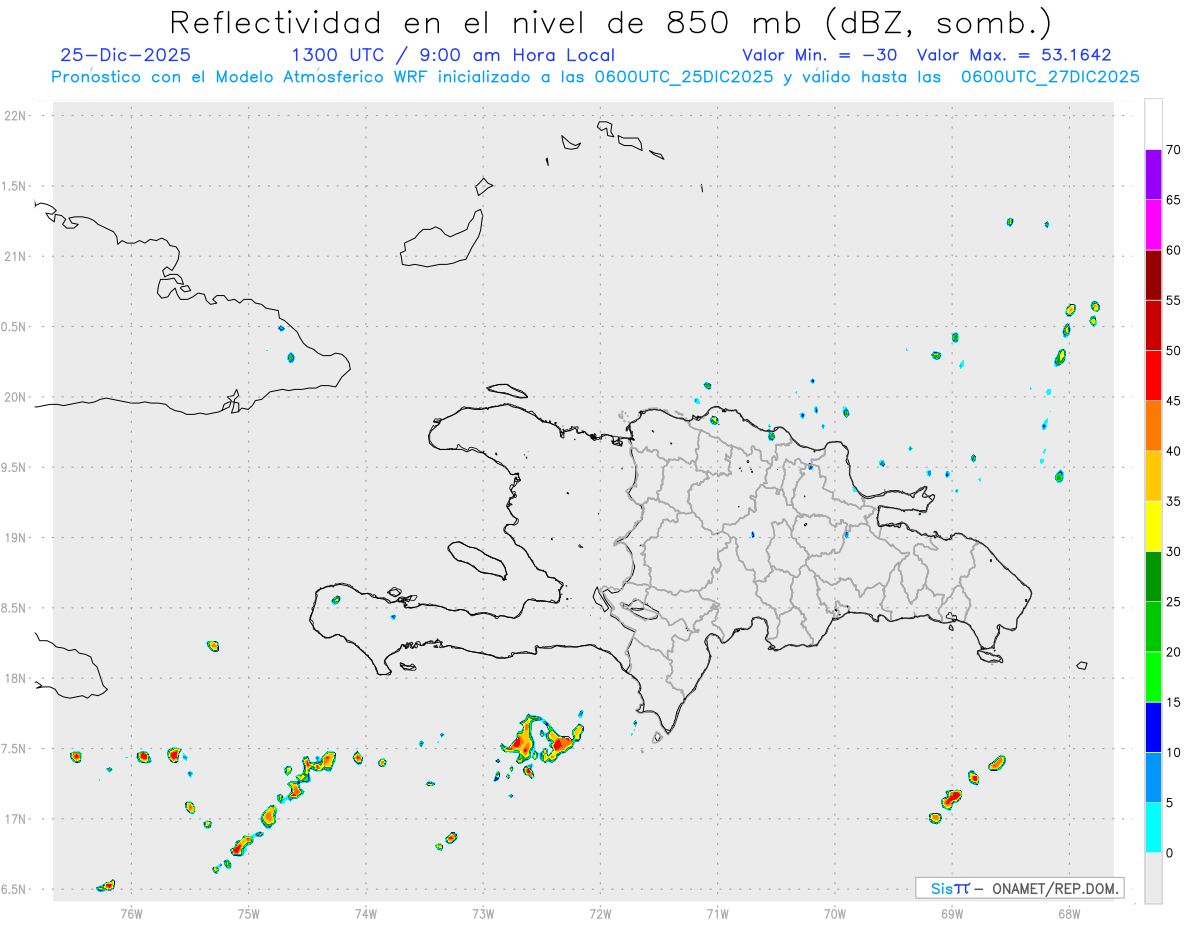Click the "21N" latitude label
This screenshot has height=927, width=1200.
click(x=17, y=256)
